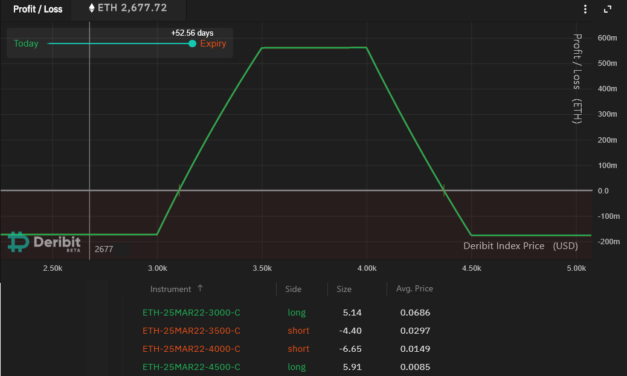Image resolution: width=627 pixels, height=376 pixels.
Task: Select the ETH-25MAR22-4000-C instrument
Action: tap(192, 349)
